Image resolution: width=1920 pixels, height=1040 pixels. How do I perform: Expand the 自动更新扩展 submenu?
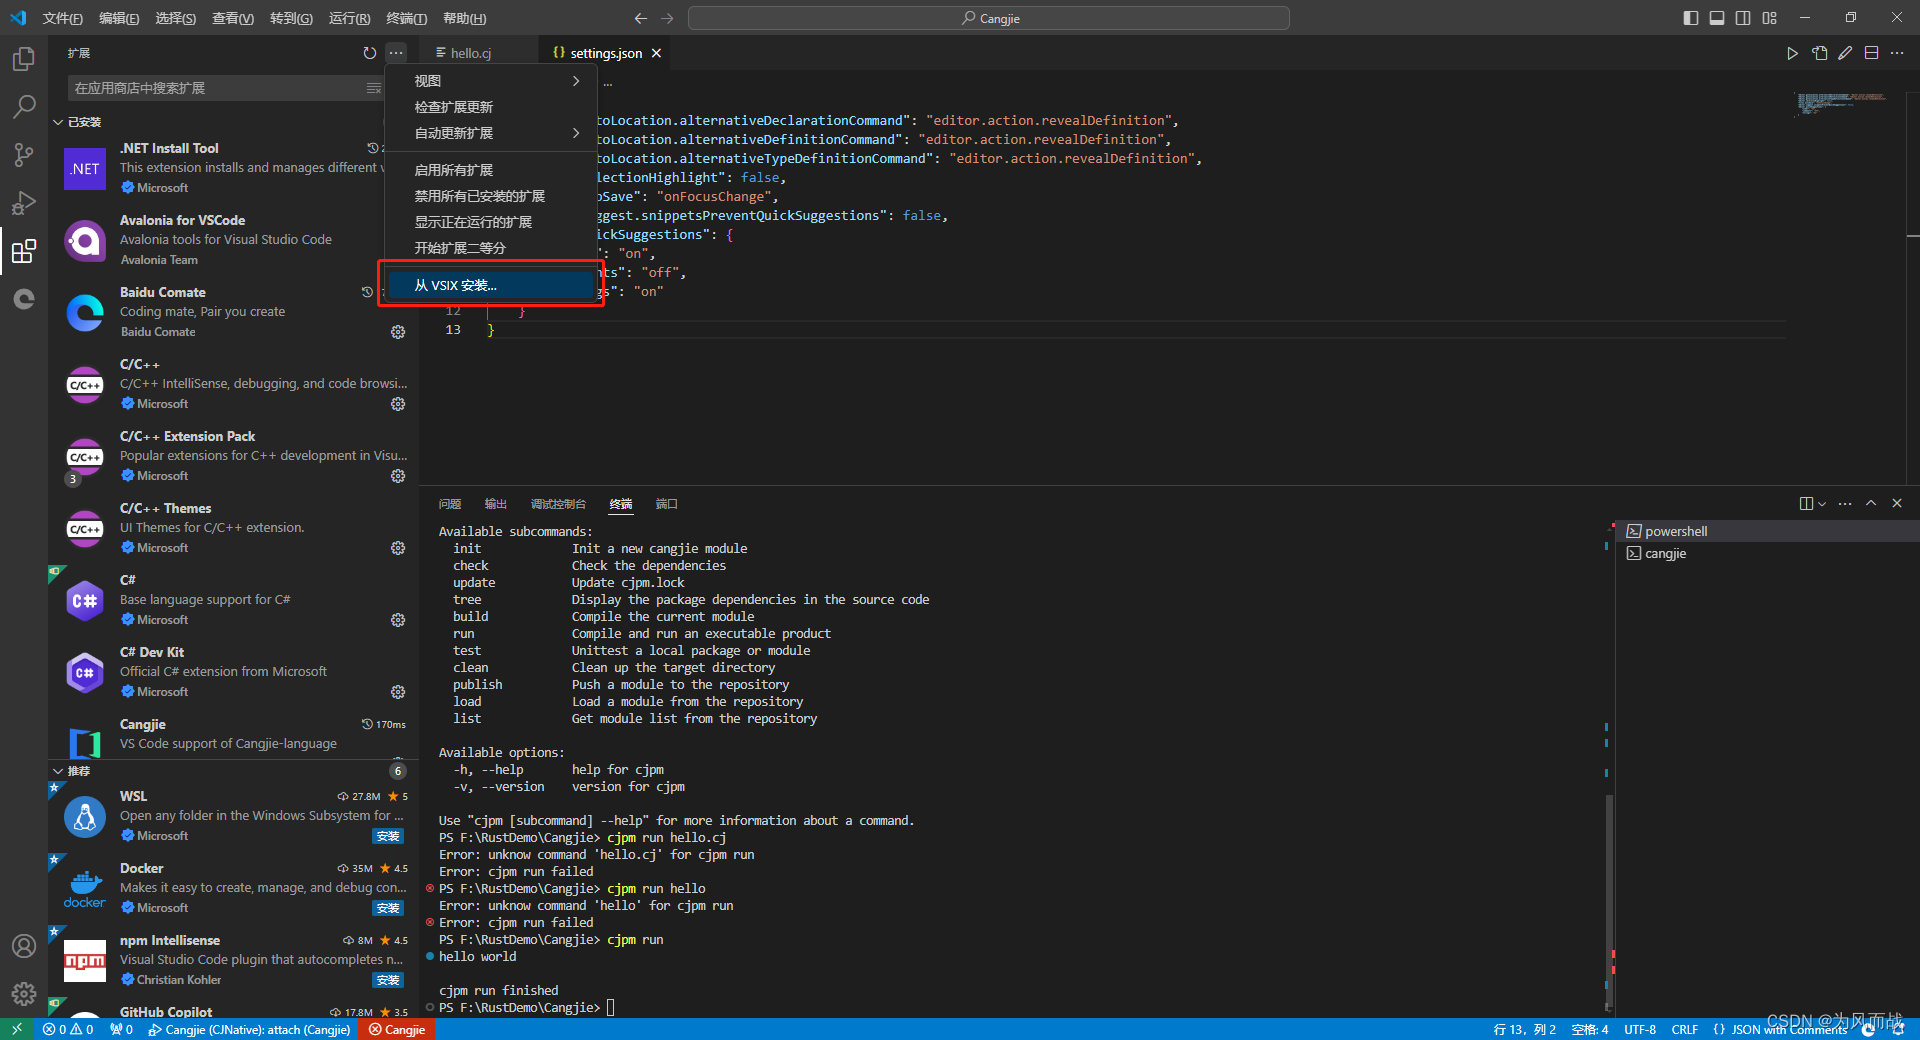pos(491,133)
